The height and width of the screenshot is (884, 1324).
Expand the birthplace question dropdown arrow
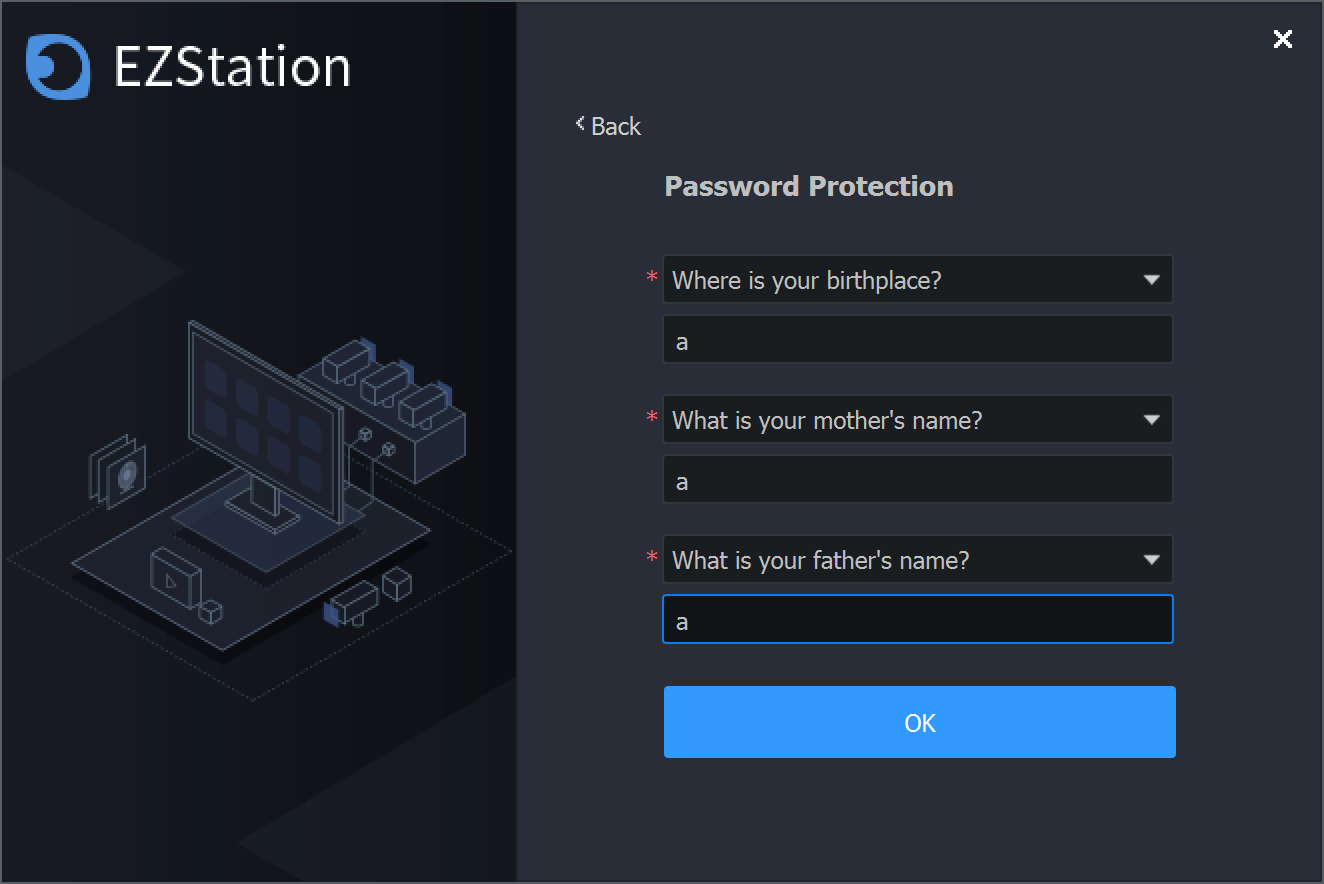[x=1151, y=280]
